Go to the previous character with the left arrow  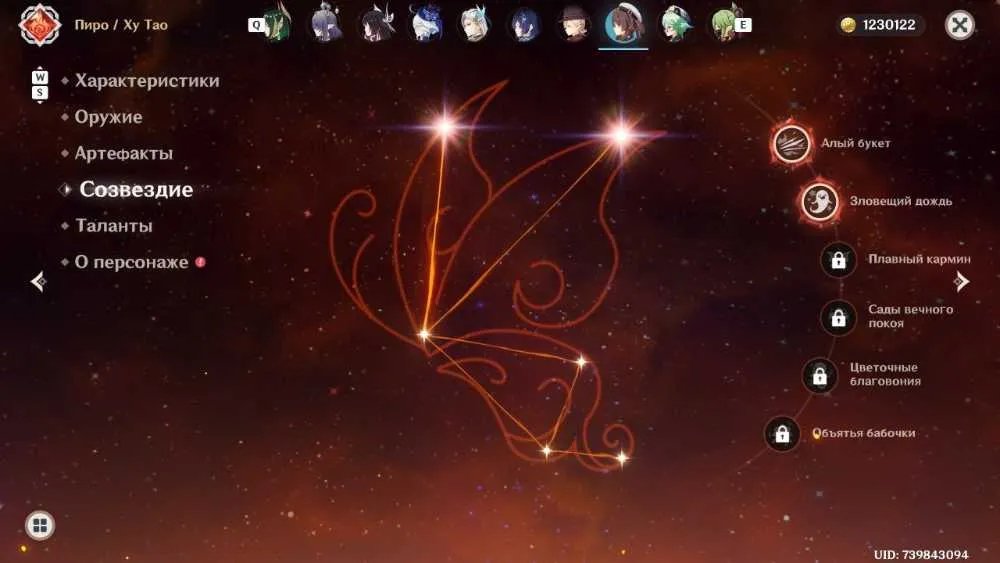tap(38, 281)
